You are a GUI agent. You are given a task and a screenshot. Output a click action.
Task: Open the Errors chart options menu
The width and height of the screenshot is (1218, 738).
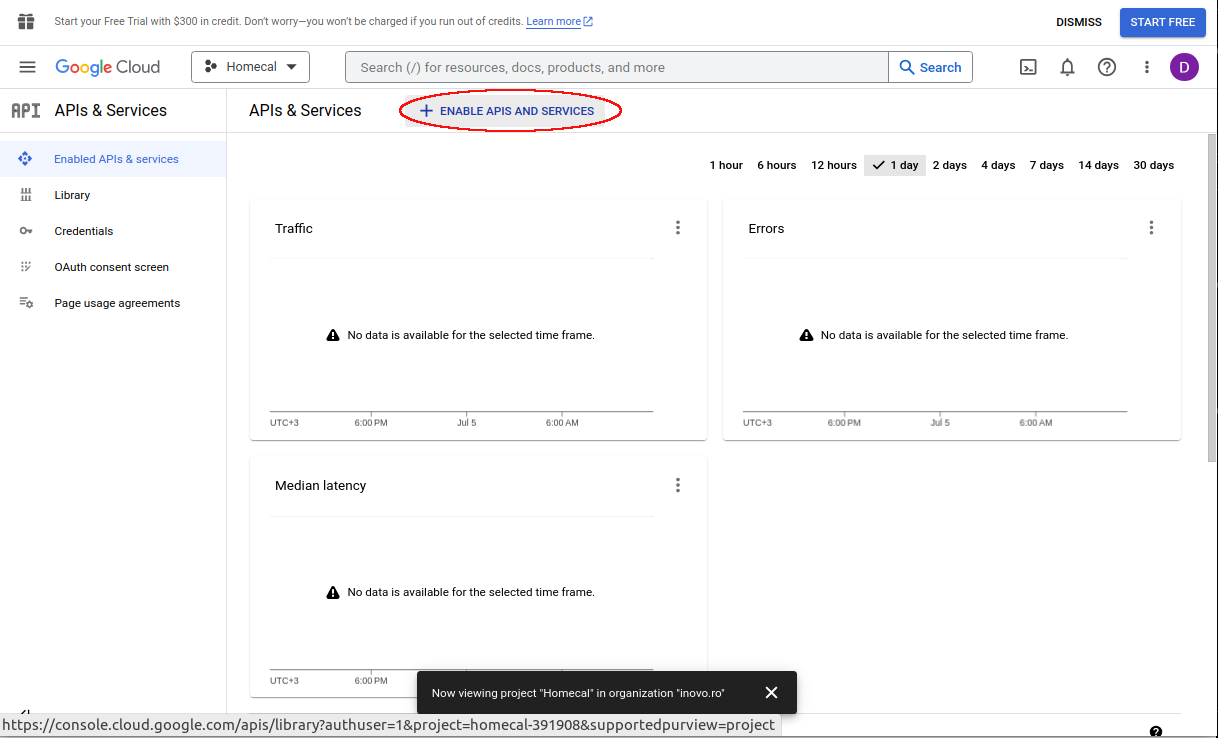click(x=1151, y=227)
